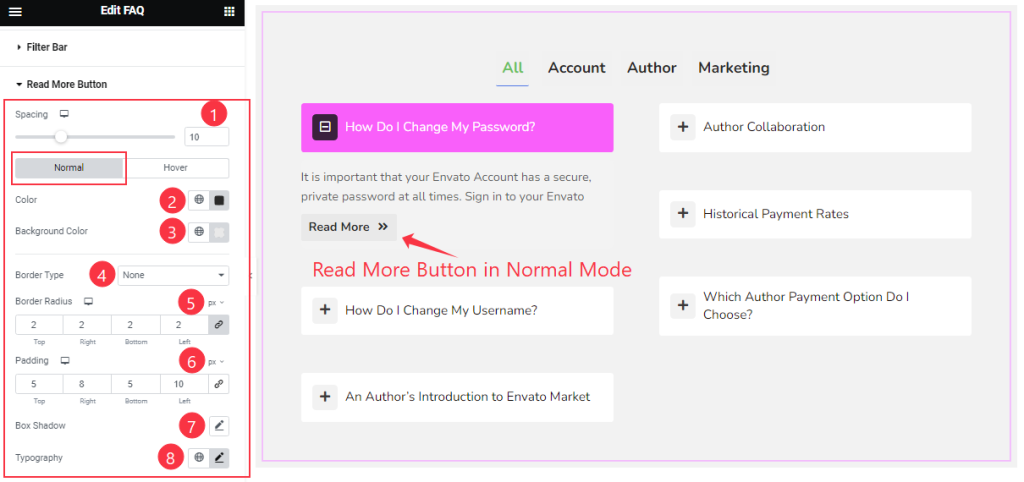The width and height of the screenshot is (1024, 482).
Task: Click the globe icon for Background Color
Action: tap(199, 231)
